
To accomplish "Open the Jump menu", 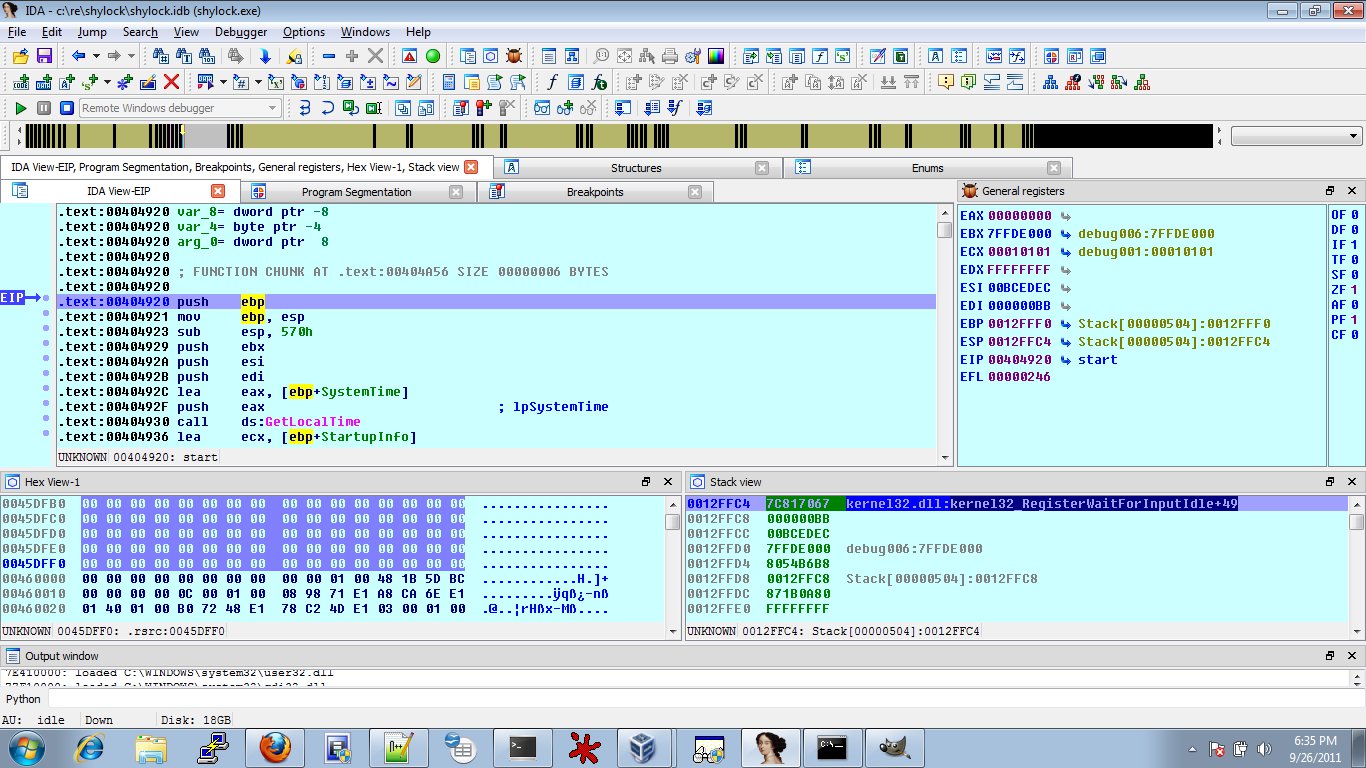I will pos(92,32).
